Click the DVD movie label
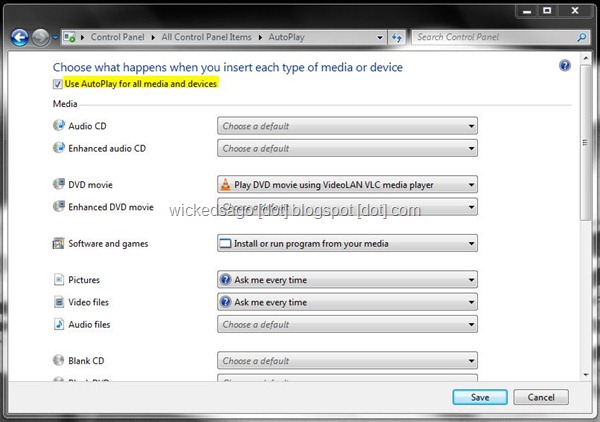 [x=90, y=185]
